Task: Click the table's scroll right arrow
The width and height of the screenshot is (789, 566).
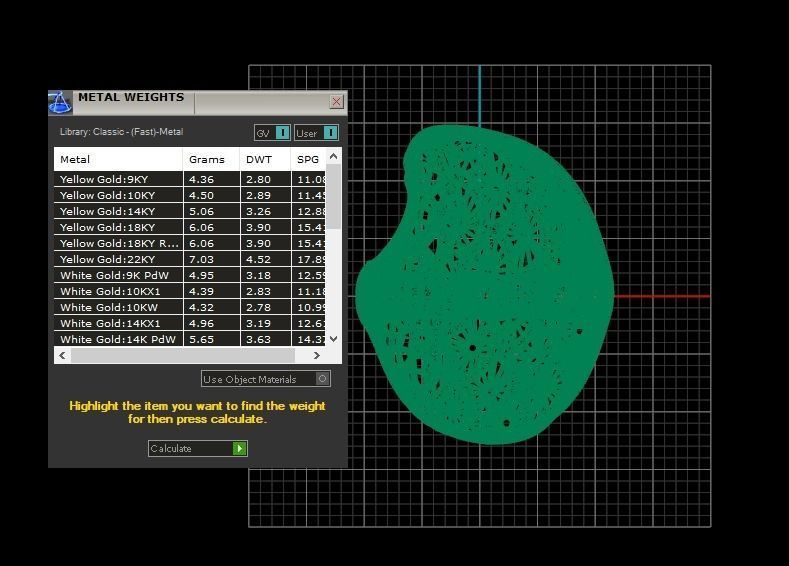Action: [317, 355]
